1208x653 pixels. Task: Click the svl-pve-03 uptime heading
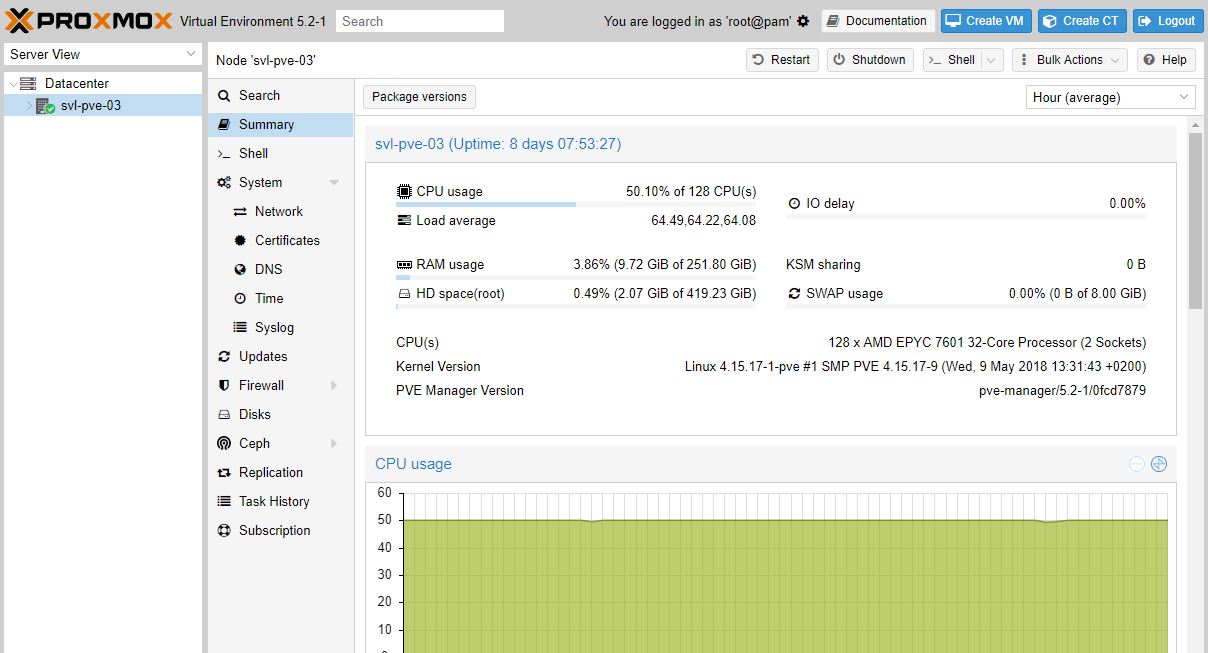point(498,144)
